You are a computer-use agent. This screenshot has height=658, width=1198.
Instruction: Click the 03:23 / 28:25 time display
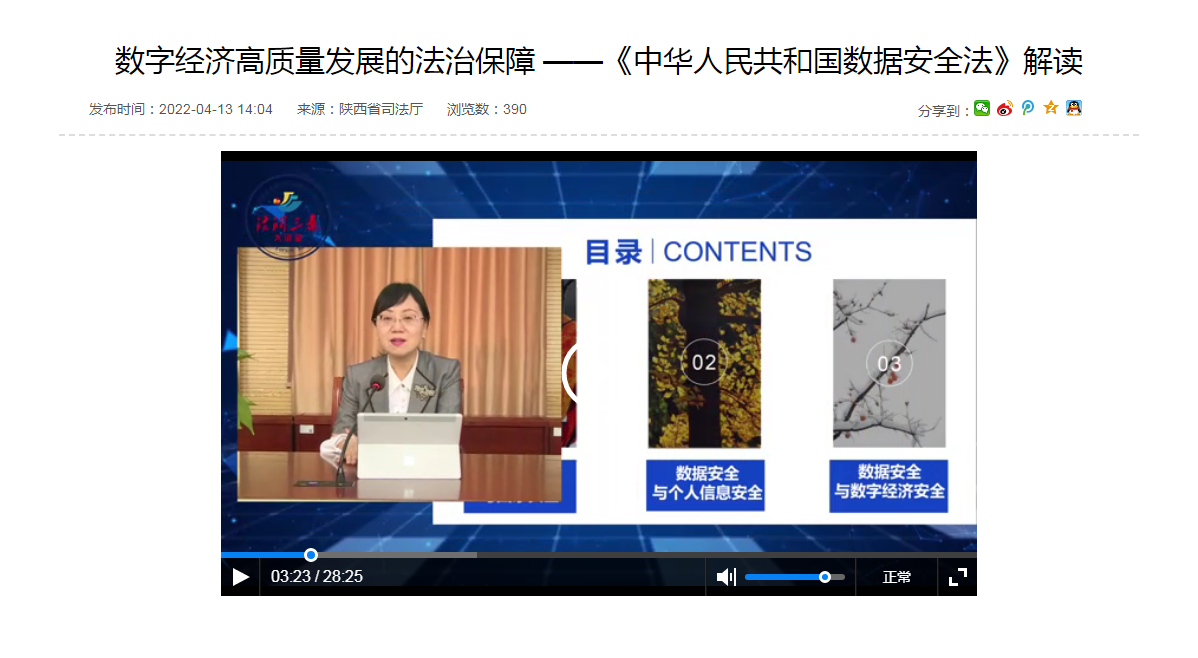tap(316, 577)
